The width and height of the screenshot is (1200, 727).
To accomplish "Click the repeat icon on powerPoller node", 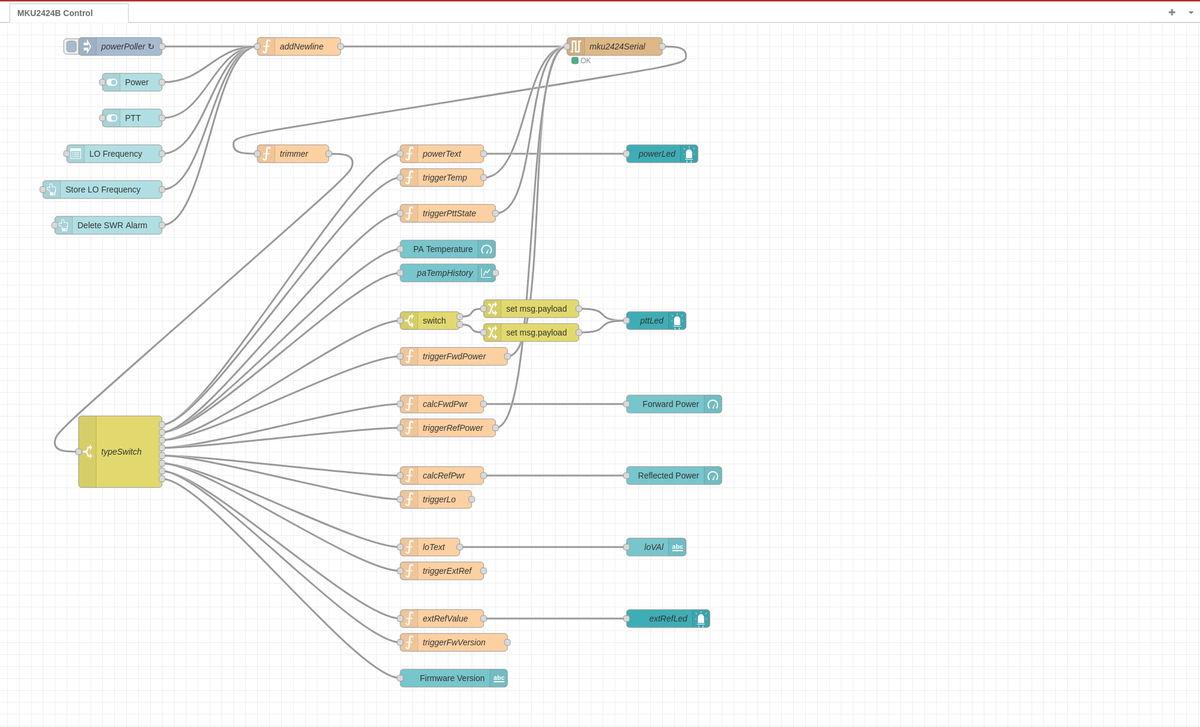I will point(151,46).
